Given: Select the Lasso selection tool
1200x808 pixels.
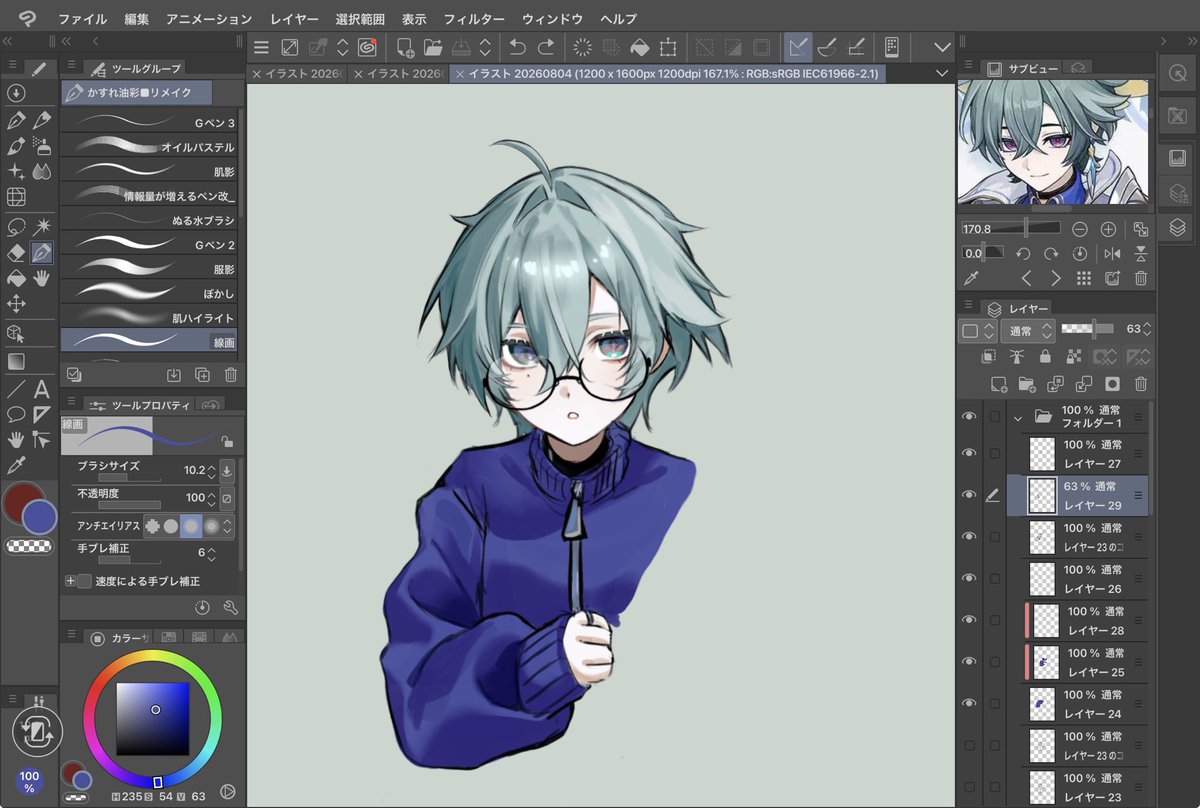Looking at the screenshot, I should click(x=16, y=226).
